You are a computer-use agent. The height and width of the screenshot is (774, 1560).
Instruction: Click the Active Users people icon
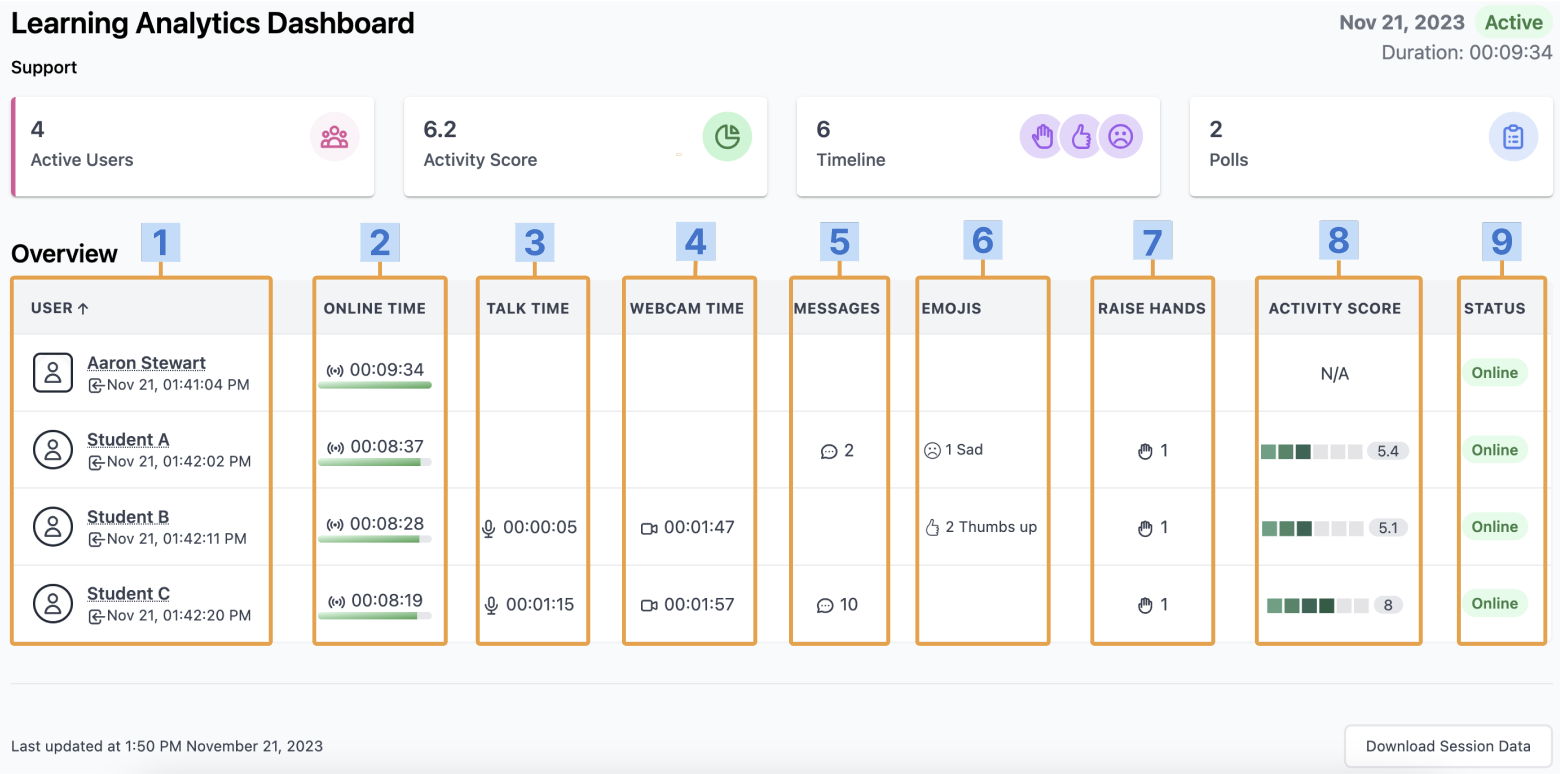pos(334,138)
